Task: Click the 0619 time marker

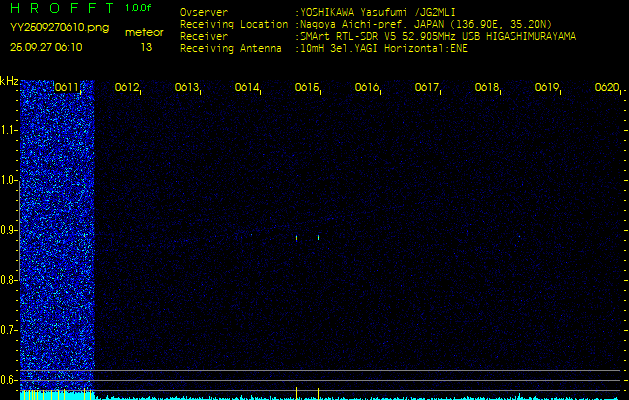Action: [547, 87]
